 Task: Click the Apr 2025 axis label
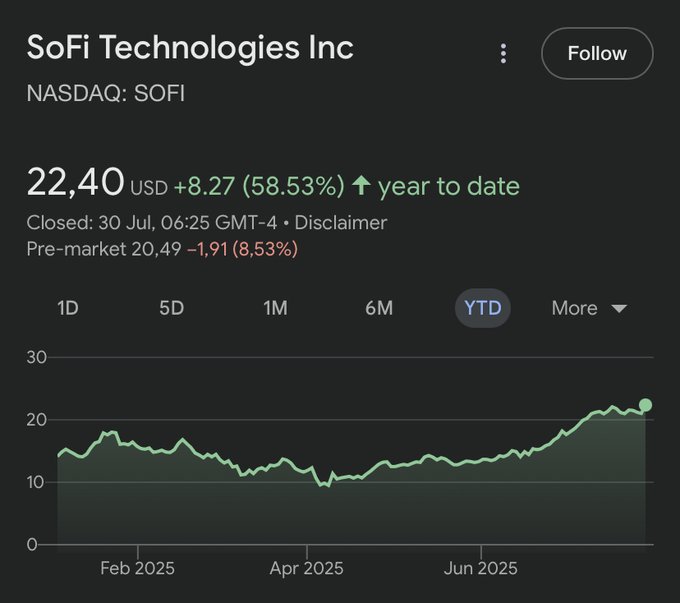(x=306, y=568)
